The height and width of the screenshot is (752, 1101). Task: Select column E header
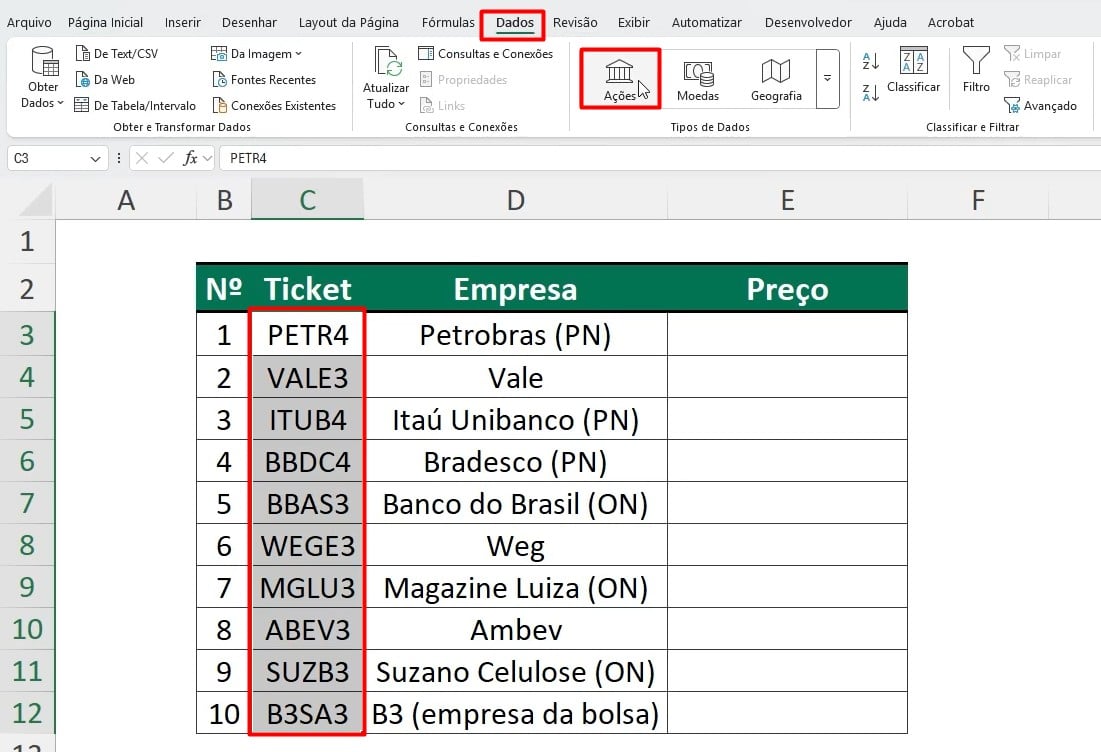pos(787,200)
